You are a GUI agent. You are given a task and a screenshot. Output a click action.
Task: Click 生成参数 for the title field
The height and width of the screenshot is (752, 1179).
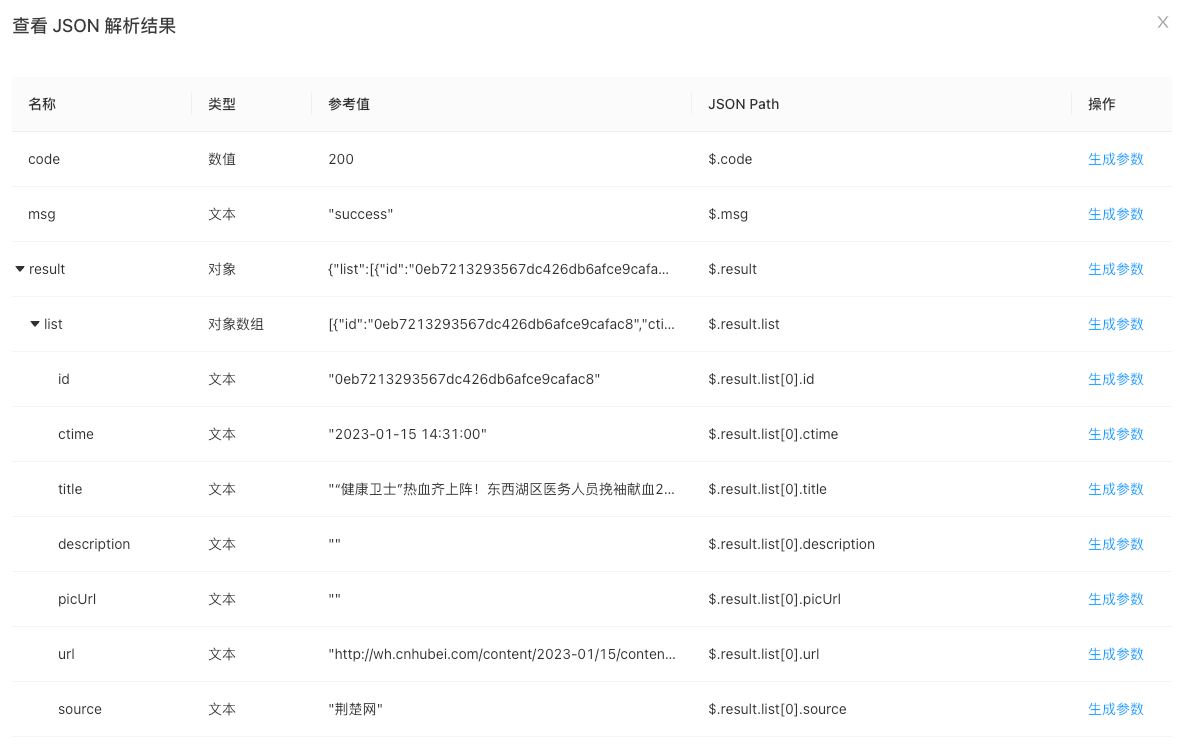pyautogui.click(x=1115, y=489)
